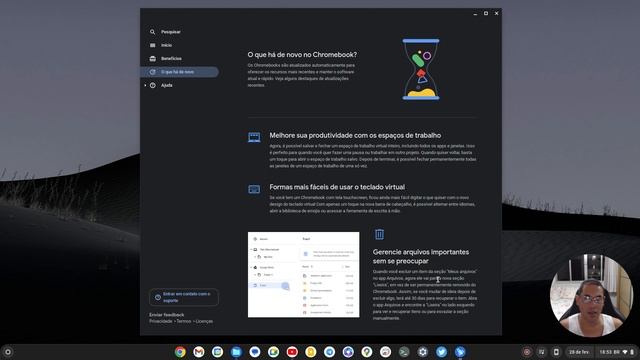The width and height of the screenshot is (640, 360).
Task: Open Google Maps from the shelf
Action: [367, 352]
